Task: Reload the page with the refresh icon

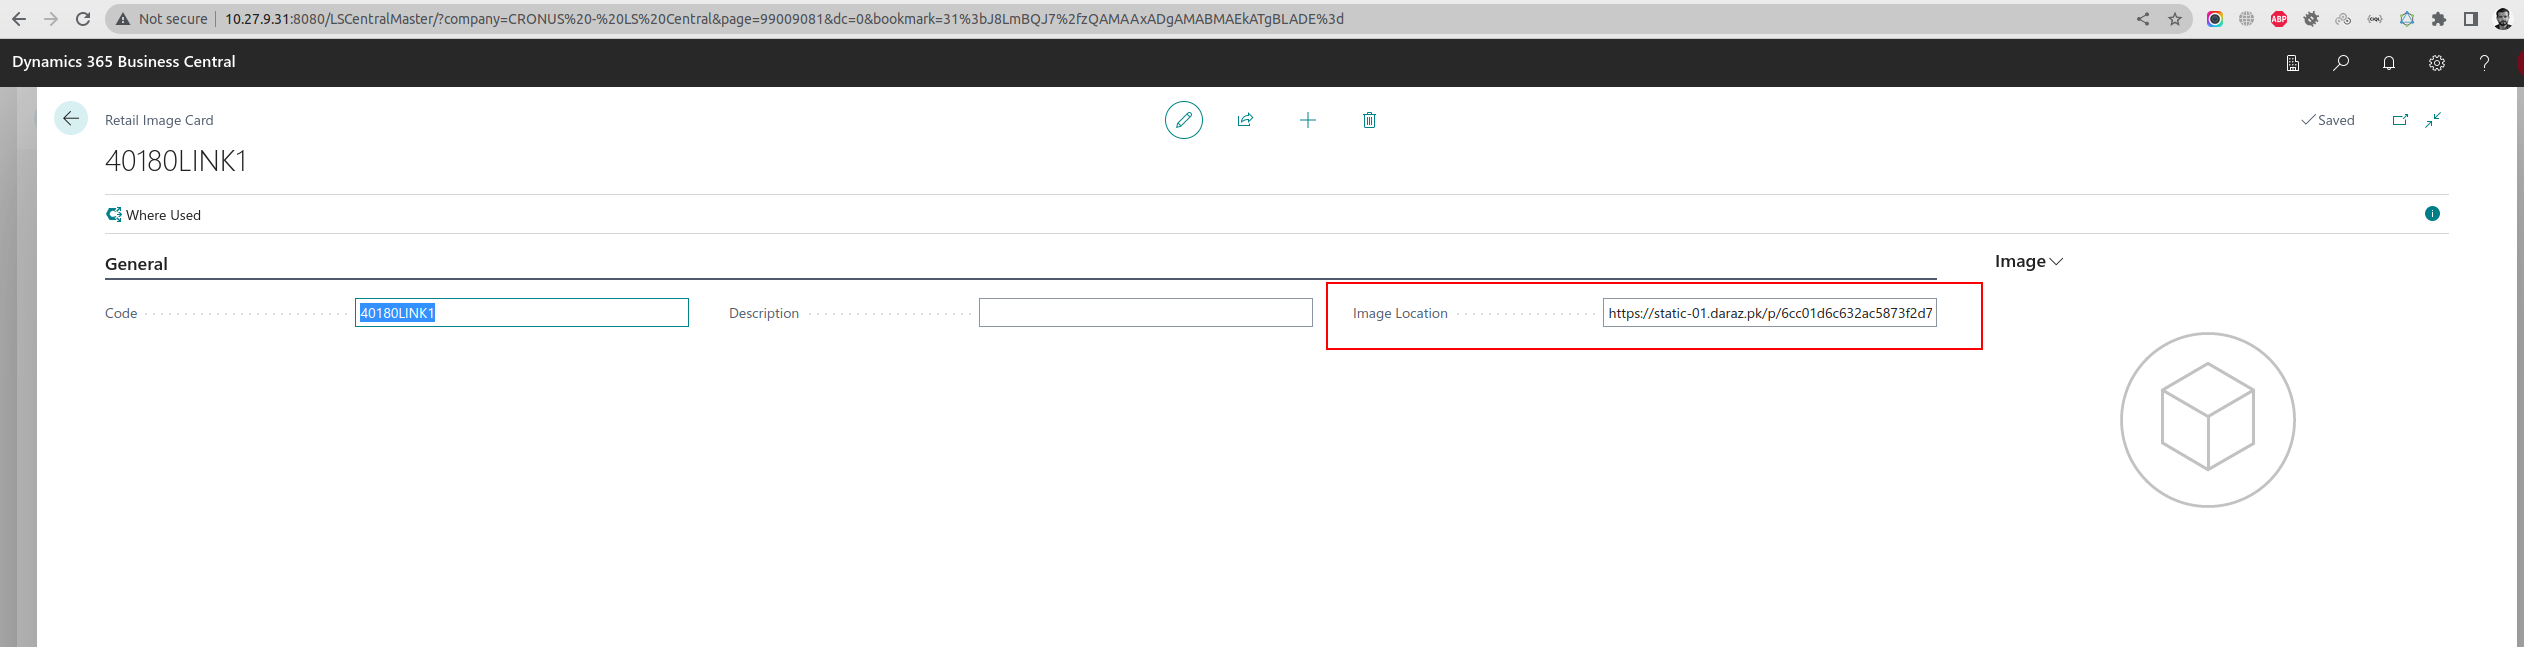Action: [83, 19]
